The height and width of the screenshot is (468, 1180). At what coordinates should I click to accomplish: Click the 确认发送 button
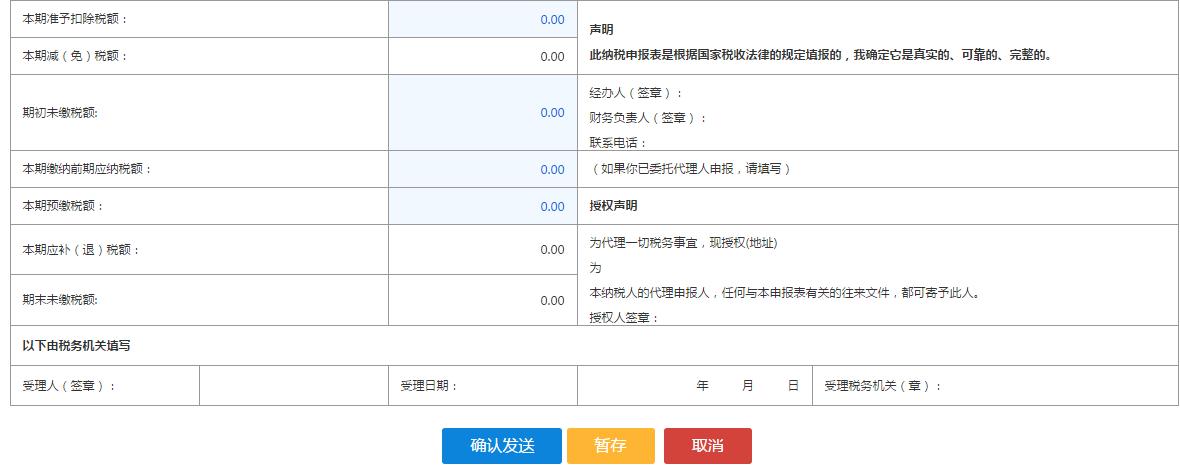tap(502, 446)
